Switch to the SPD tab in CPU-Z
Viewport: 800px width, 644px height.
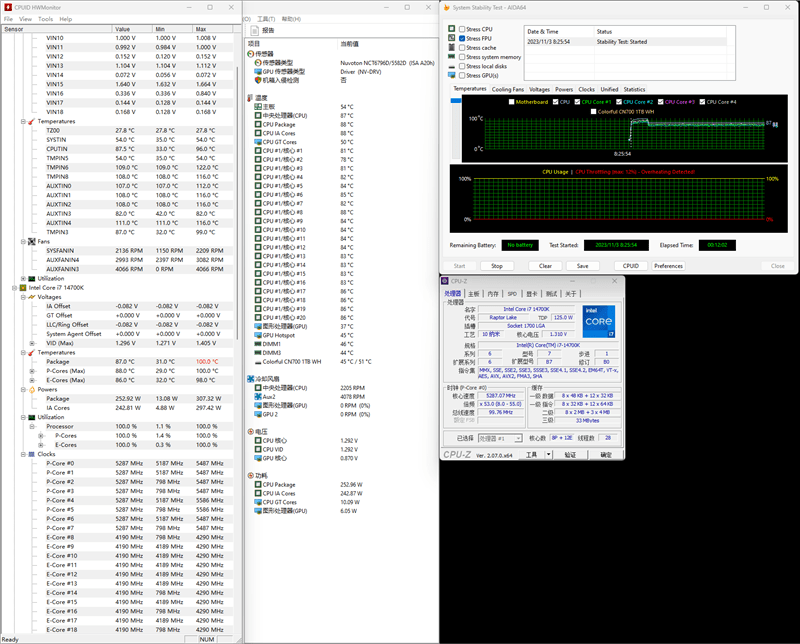pos(512,294)
